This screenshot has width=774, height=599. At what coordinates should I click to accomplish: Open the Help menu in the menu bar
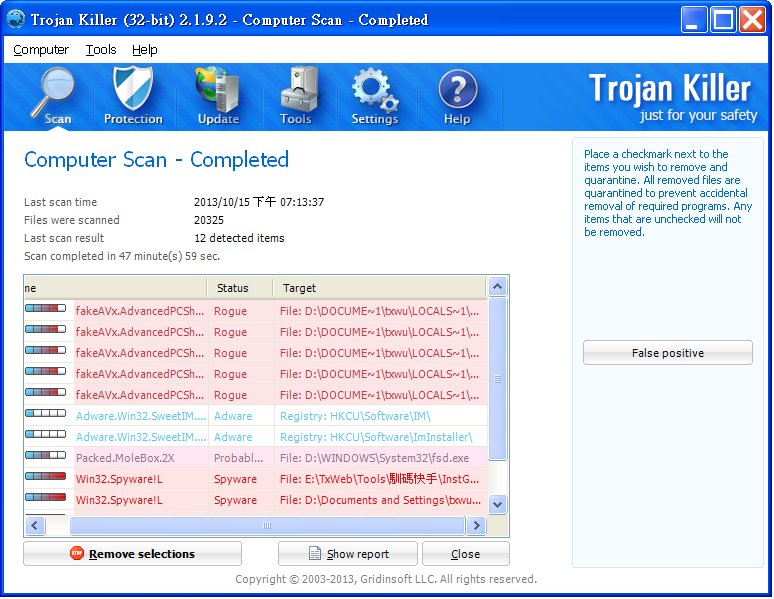click(145, 49)
